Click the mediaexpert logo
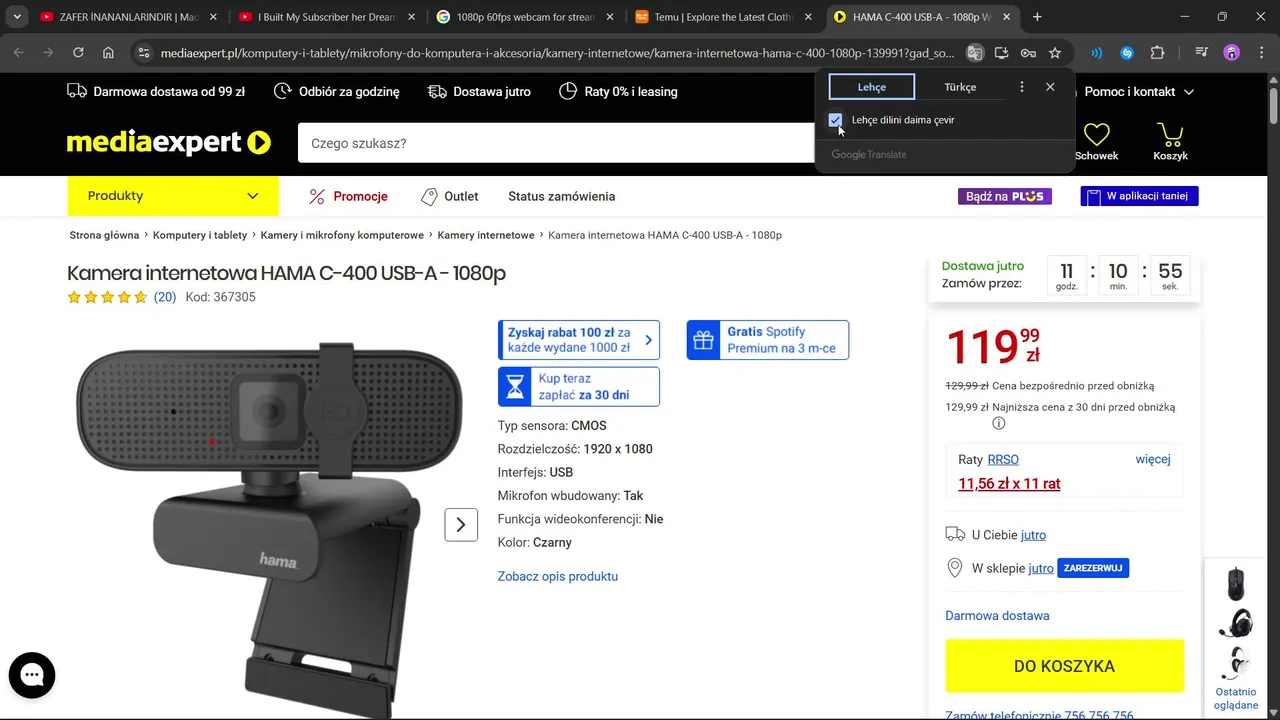This screenshot has height=720, width=1280. coord(169,143)
